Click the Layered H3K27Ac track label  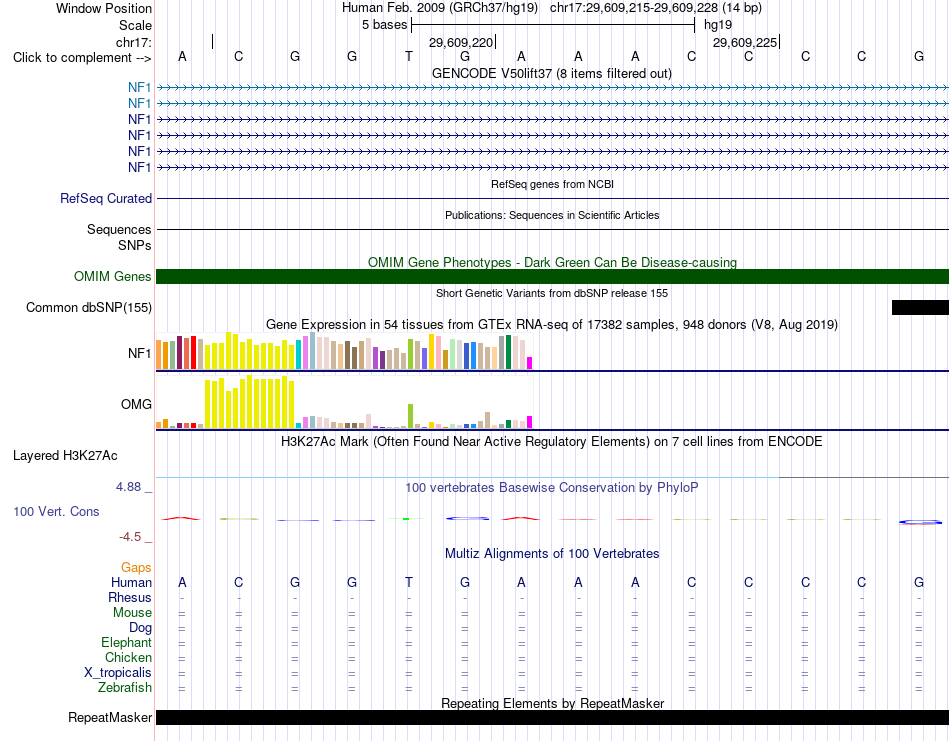[x=65, y=456]
